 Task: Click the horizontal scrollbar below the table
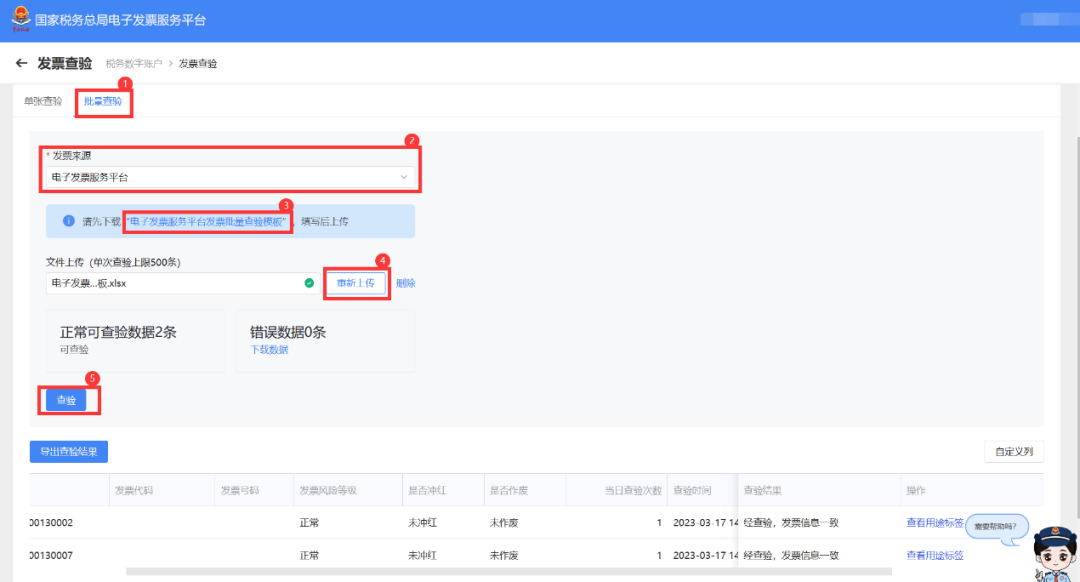pos(509,572)
